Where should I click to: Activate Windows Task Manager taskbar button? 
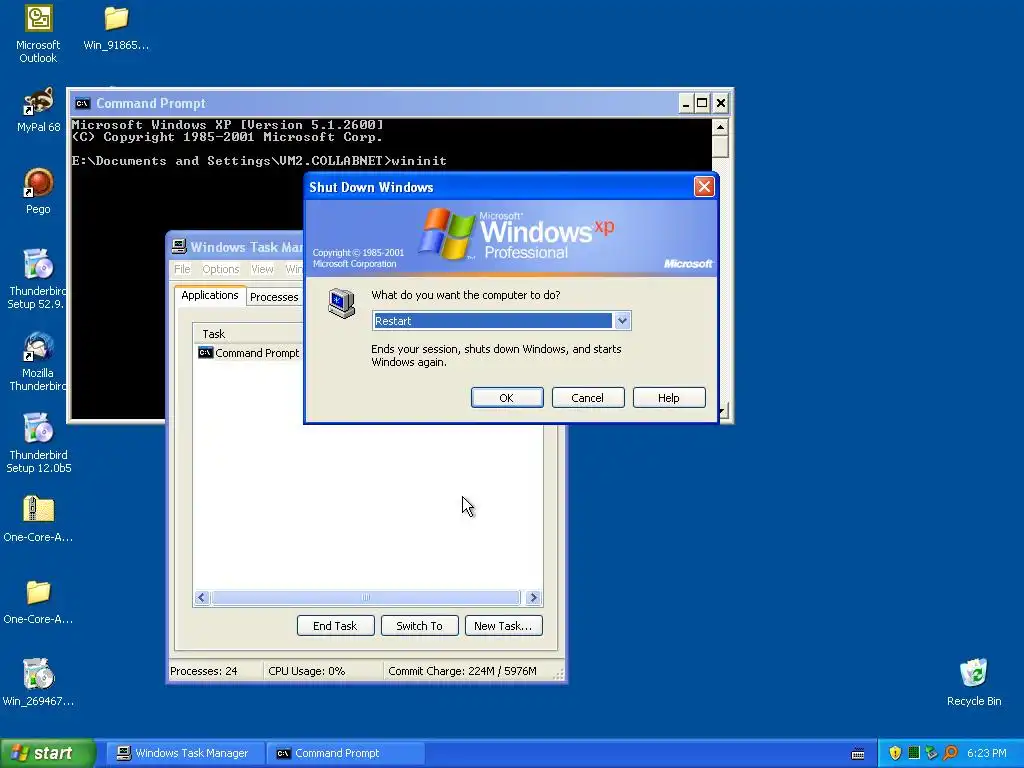184,753
